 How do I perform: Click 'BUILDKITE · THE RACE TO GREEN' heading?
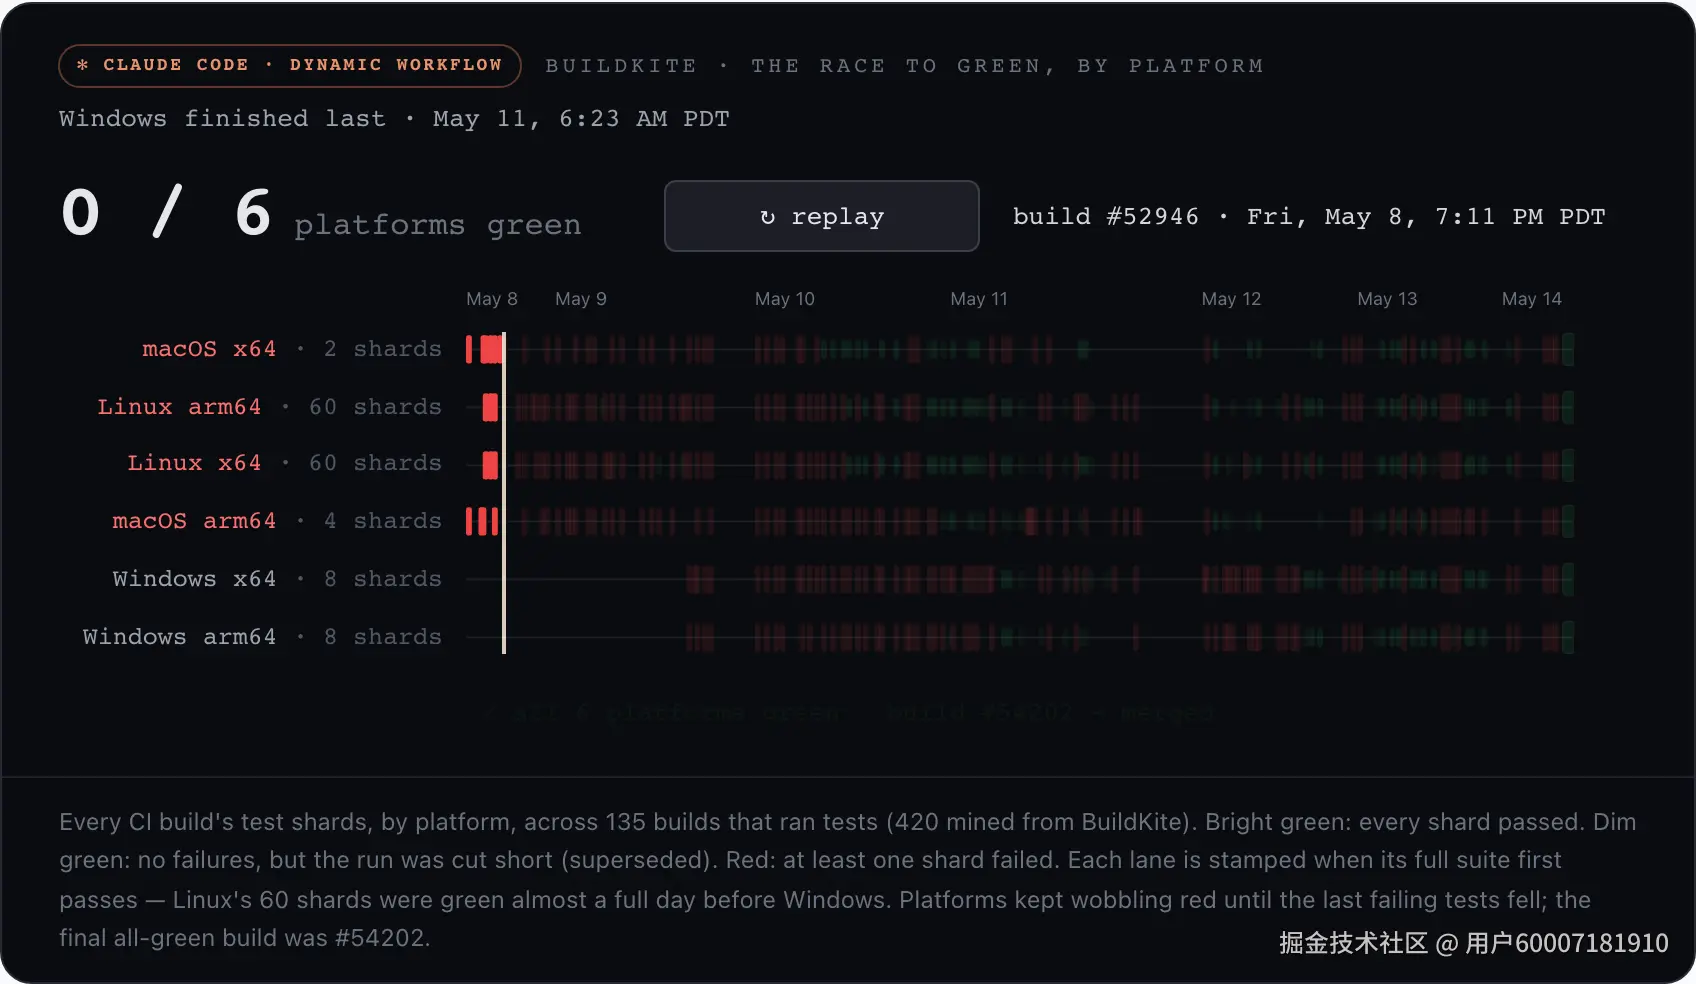coord(904,66)
